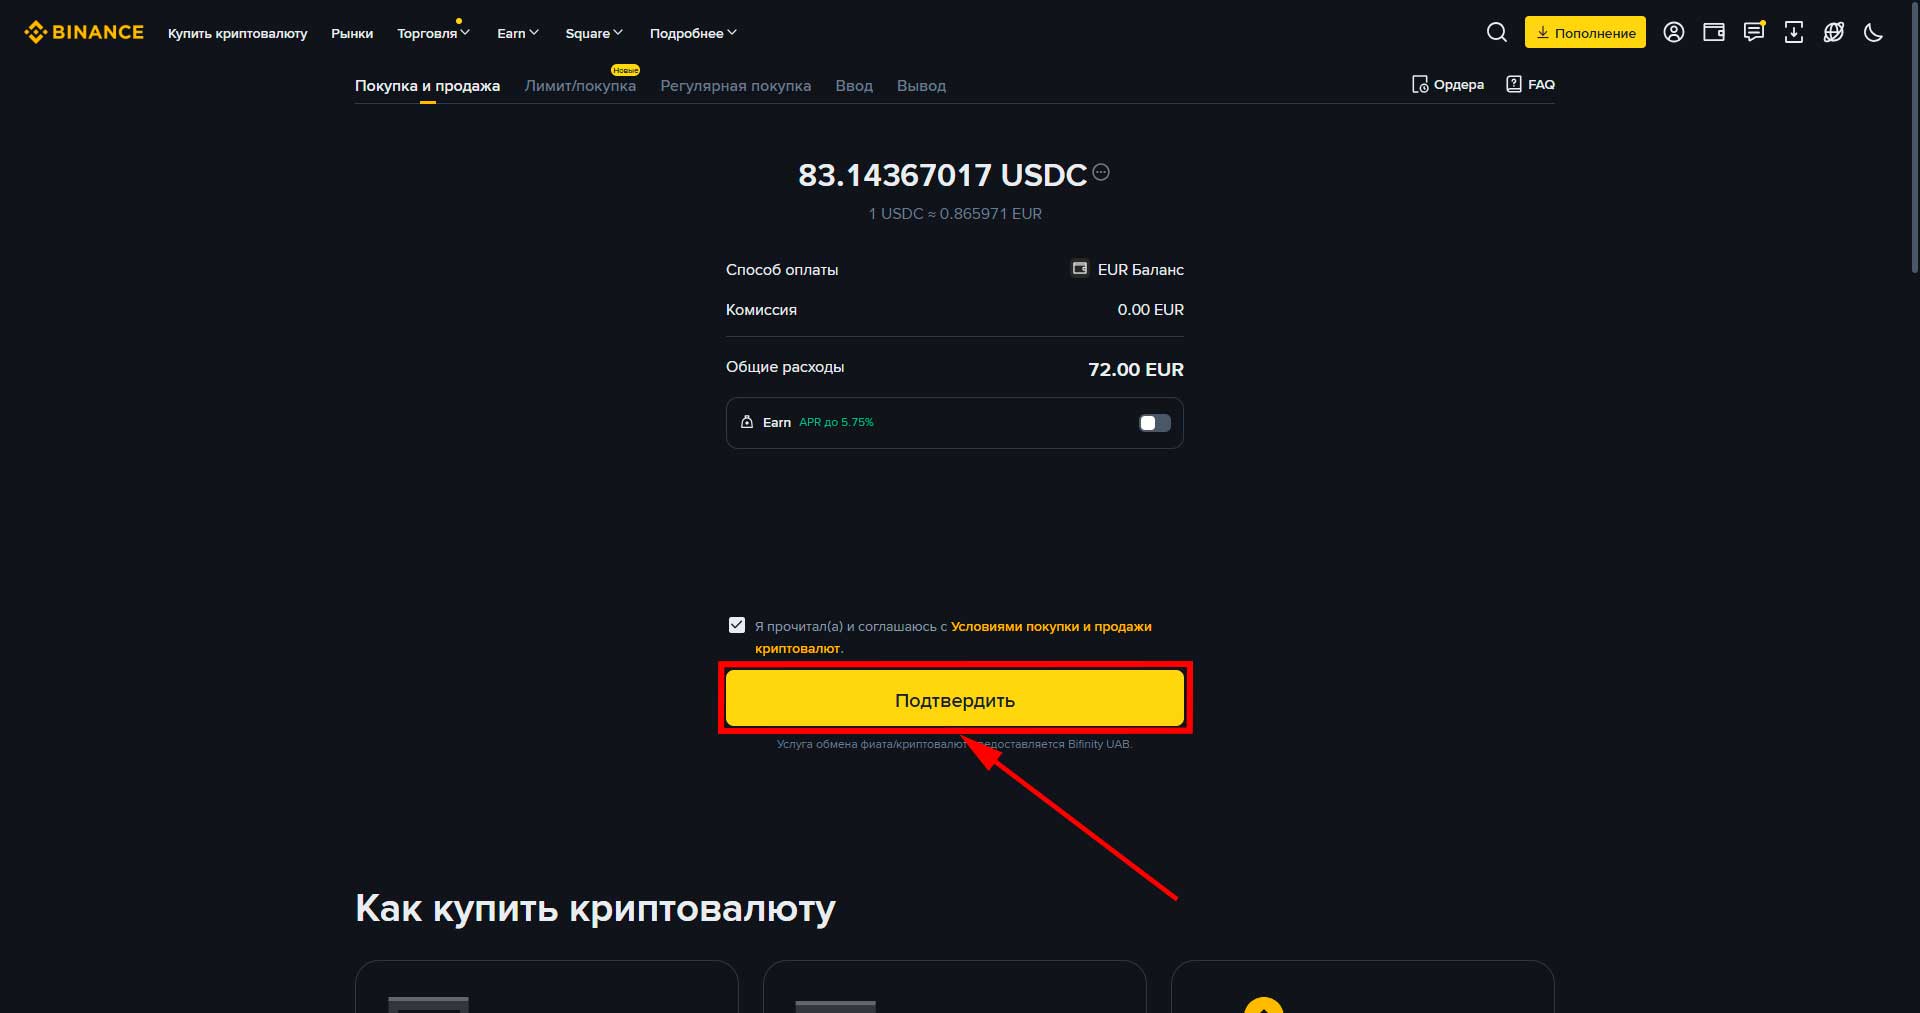
Task: Open the language globe icon
Action: [1833, 32]
